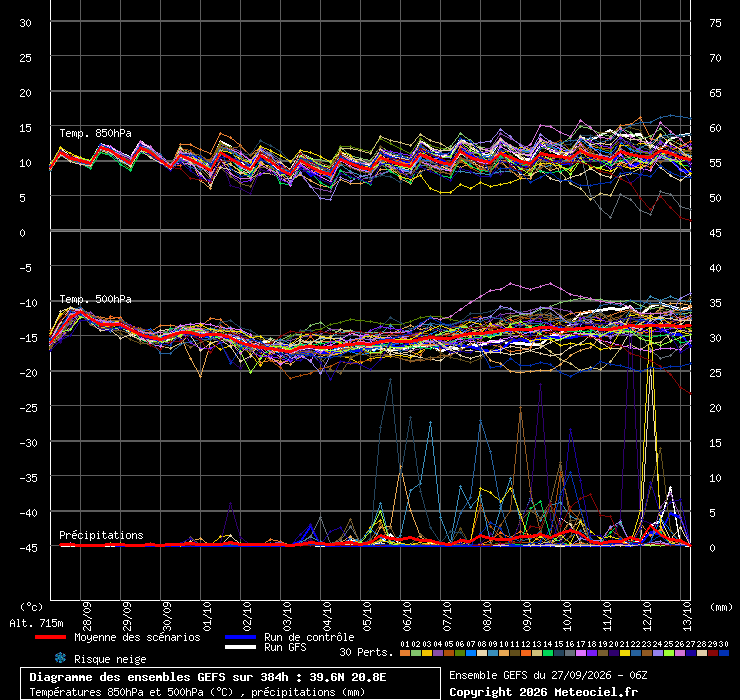Click the Temp. 500hPa chart label

pyautogui.click(x=95, y=299)
